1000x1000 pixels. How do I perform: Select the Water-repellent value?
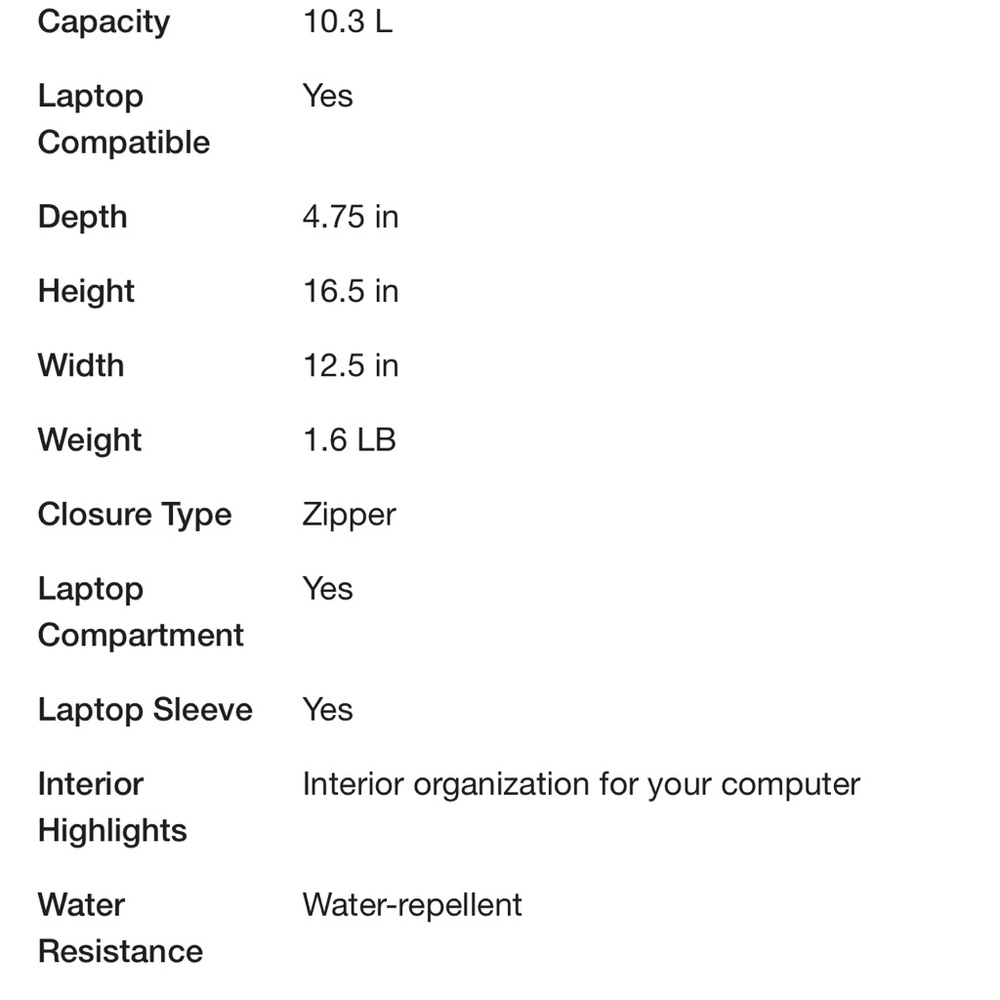tap(412, 905)
